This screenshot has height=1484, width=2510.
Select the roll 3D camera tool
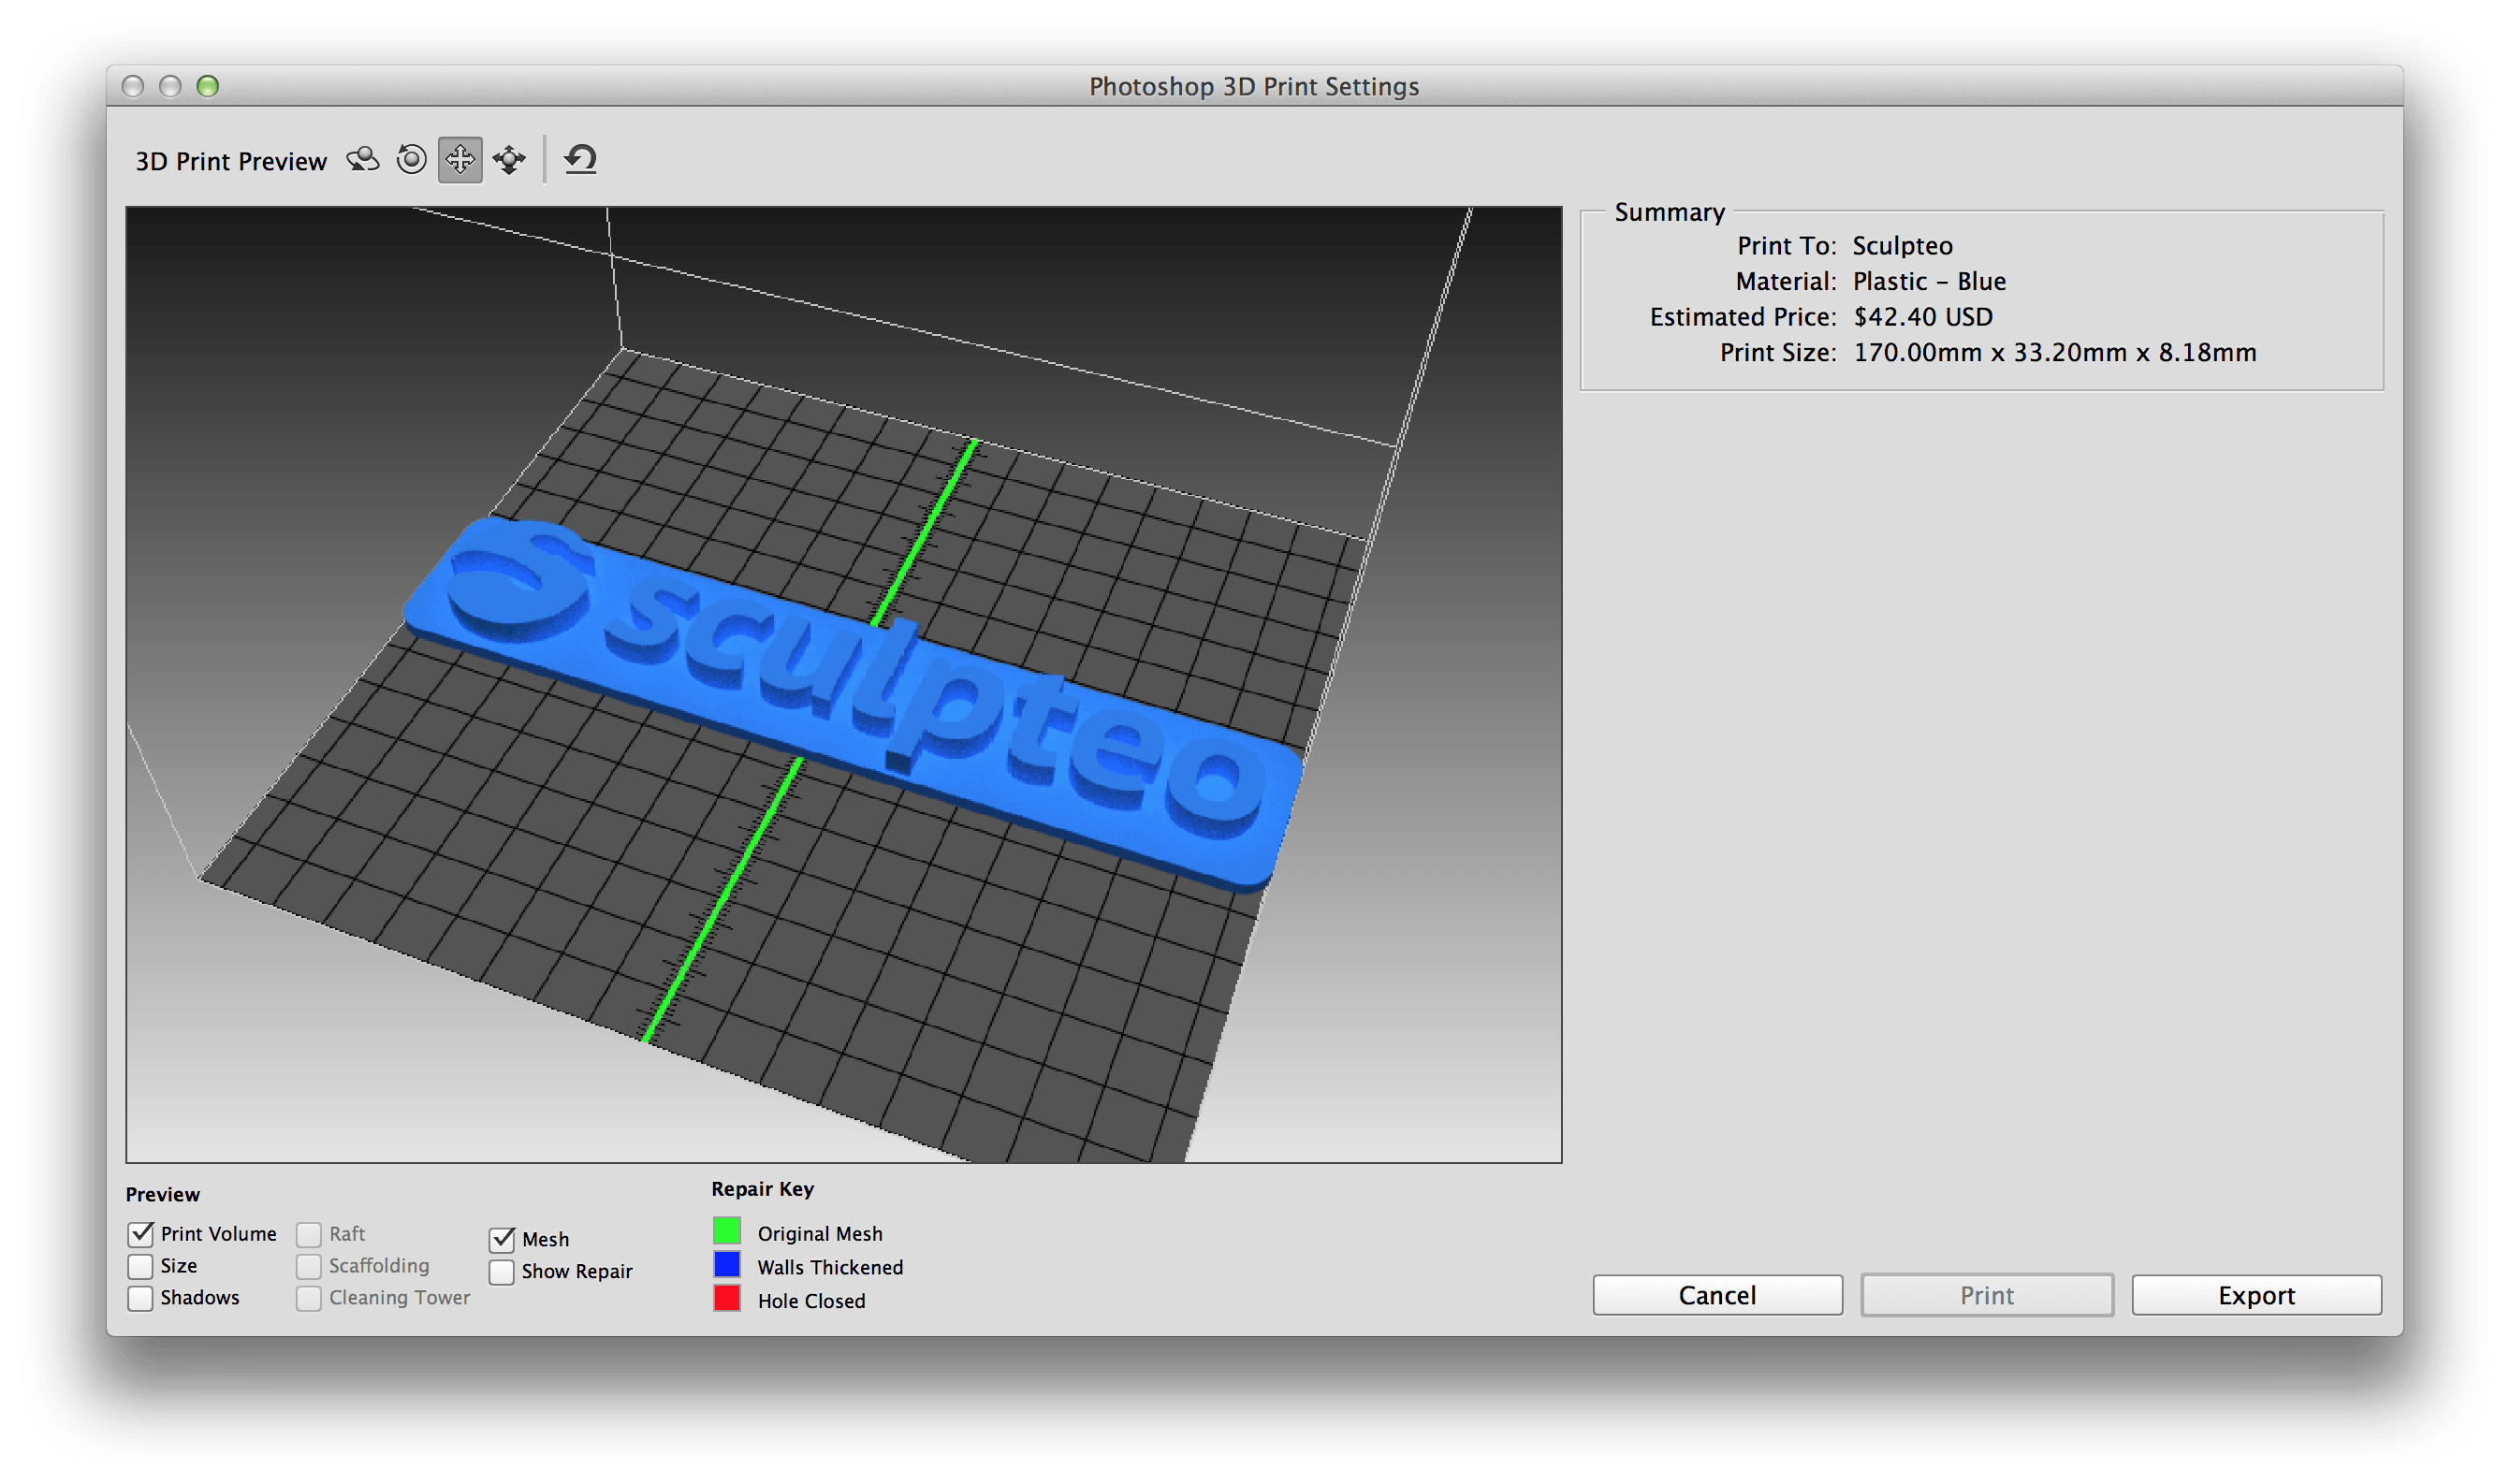411,160
